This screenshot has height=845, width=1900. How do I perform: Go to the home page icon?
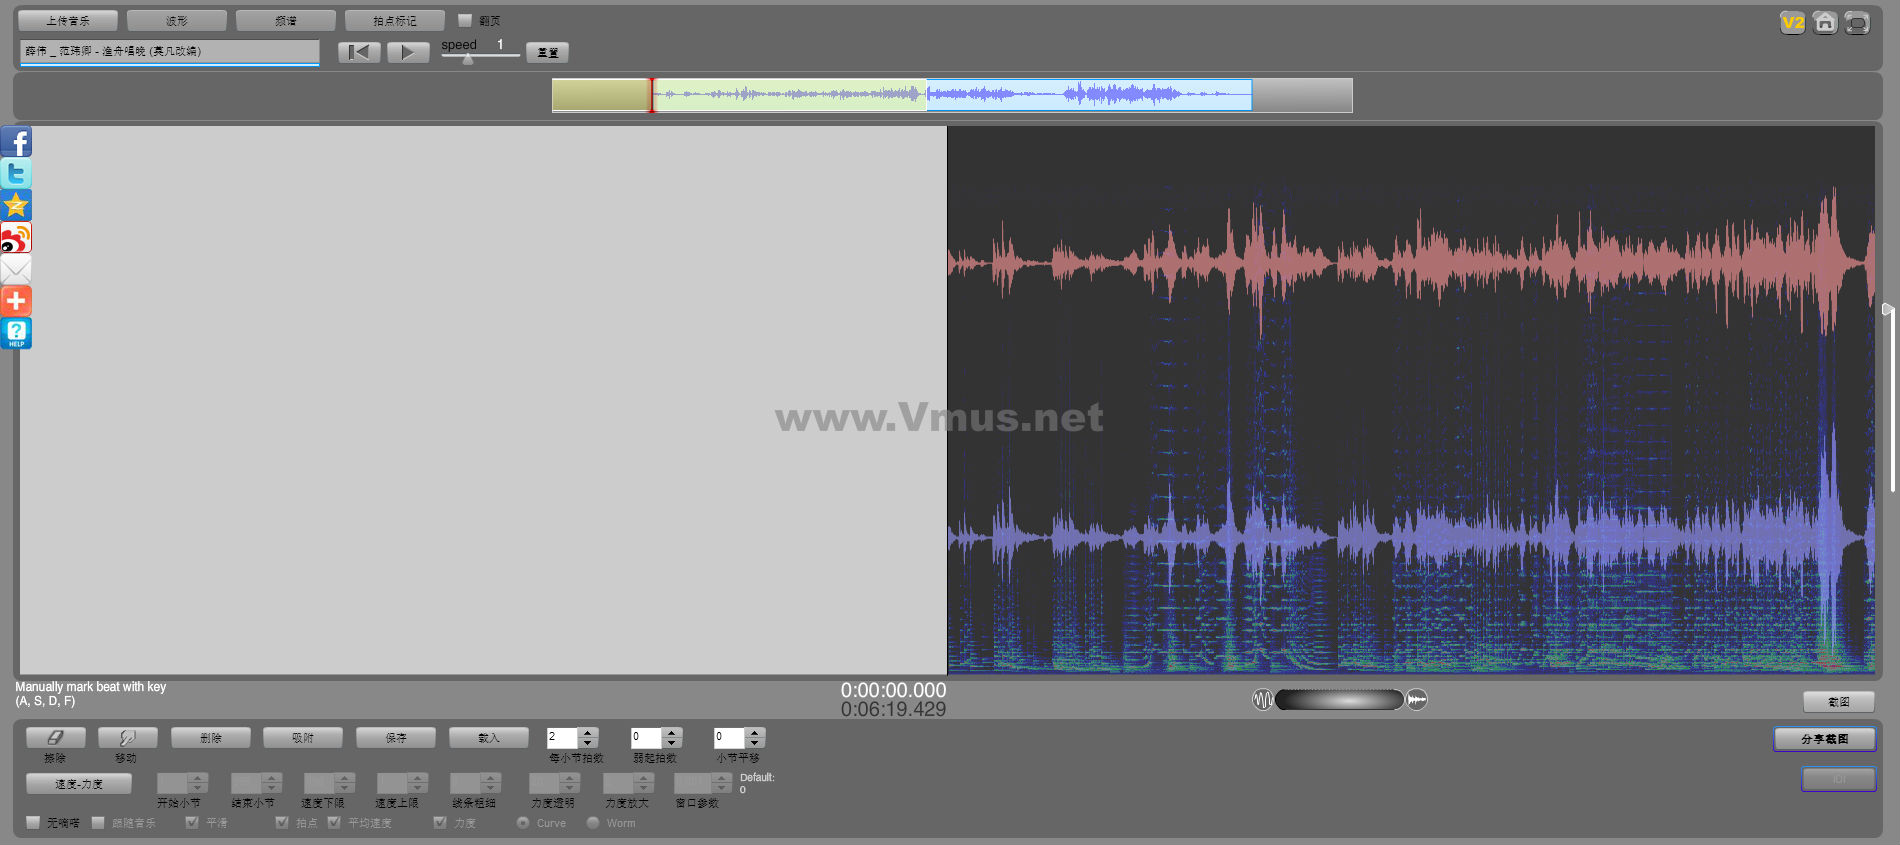click(x=1825, y=23)
